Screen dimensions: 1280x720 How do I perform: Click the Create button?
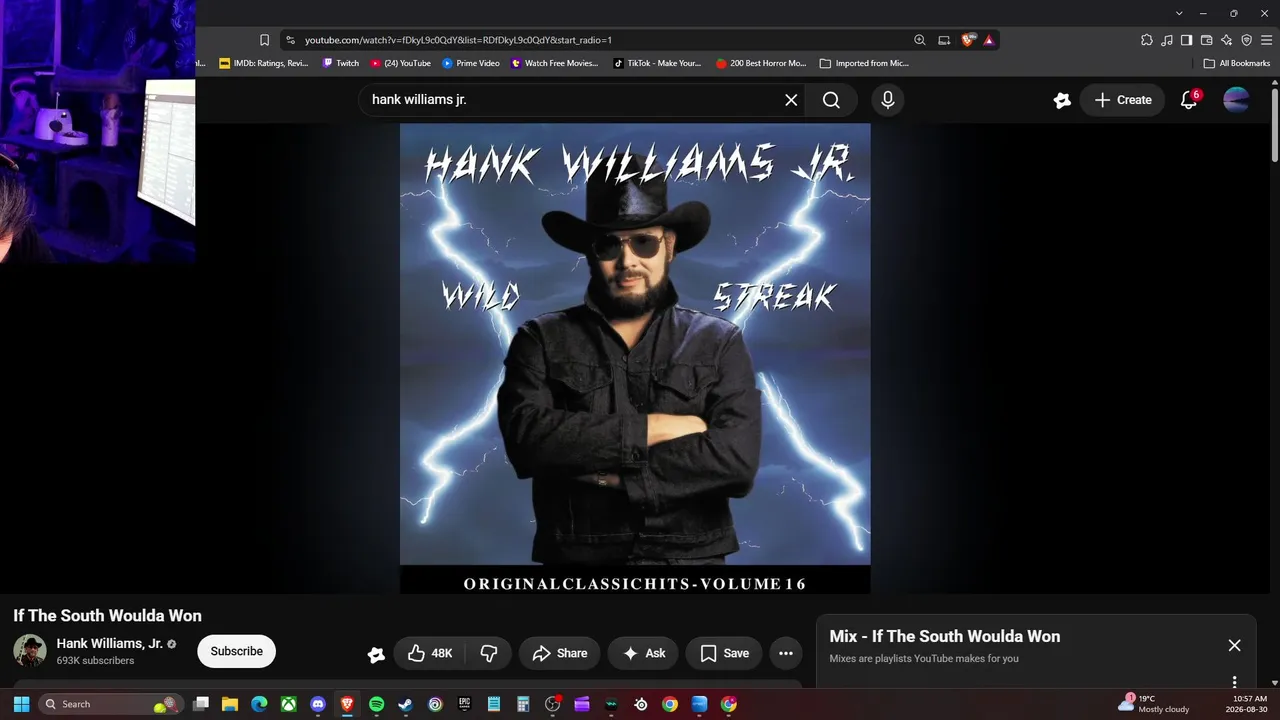click(1122, 100)
